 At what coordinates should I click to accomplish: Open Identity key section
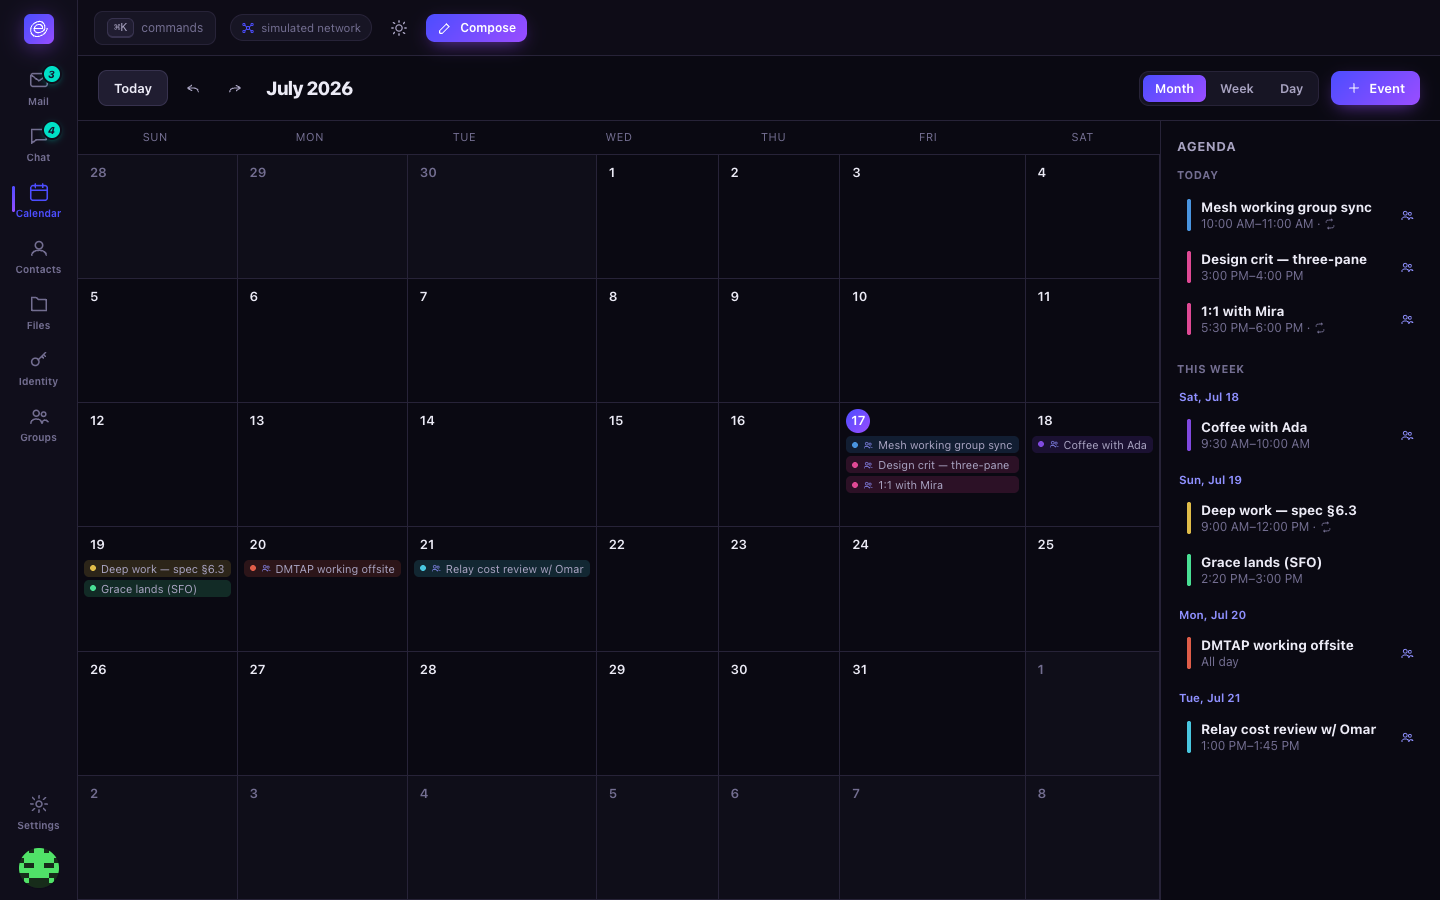(x=38, y=368)
